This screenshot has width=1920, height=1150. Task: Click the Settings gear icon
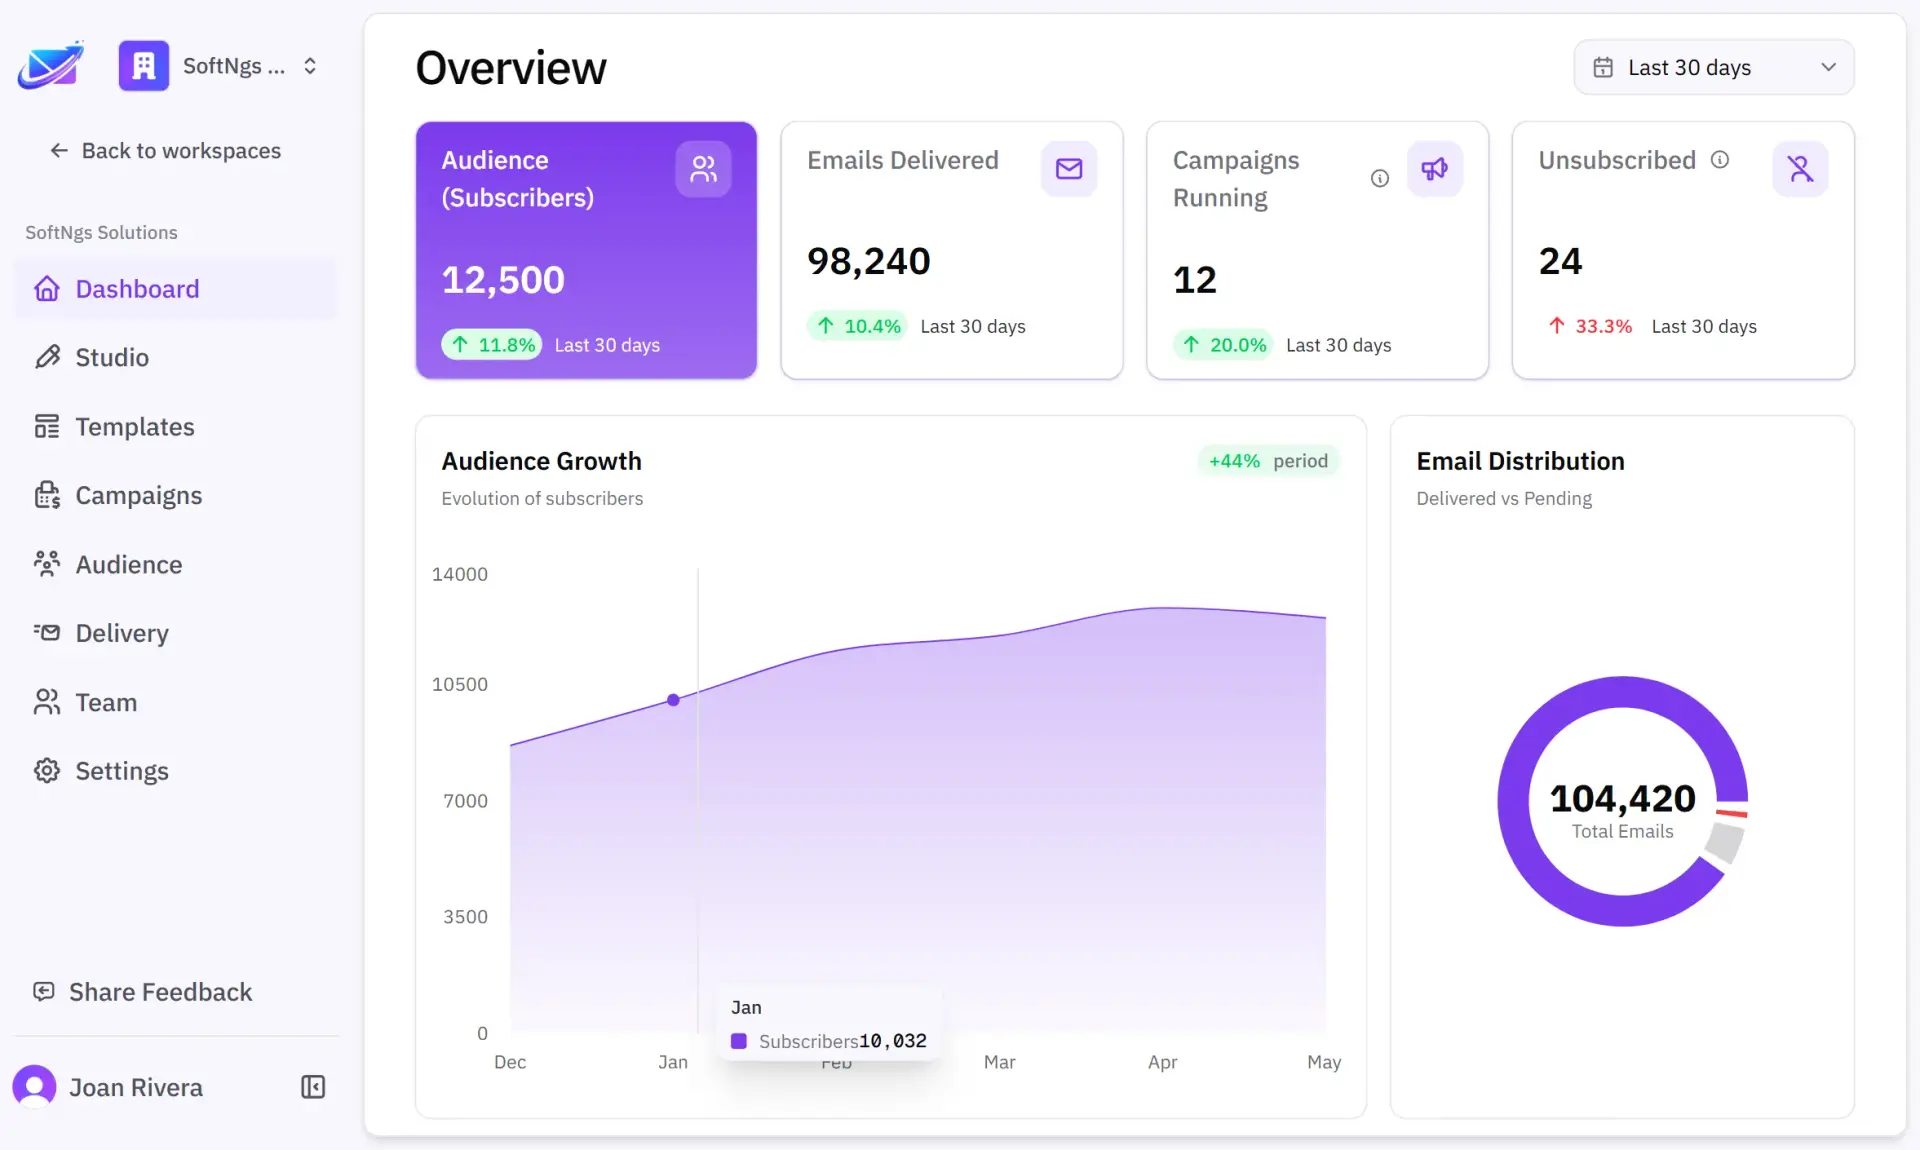click(x=47, y=771)
